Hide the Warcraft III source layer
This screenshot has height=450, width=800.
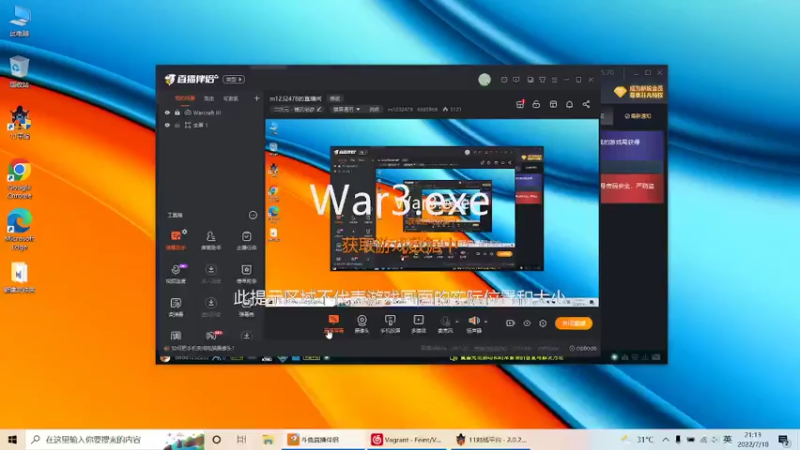click(x=167, y=112)
